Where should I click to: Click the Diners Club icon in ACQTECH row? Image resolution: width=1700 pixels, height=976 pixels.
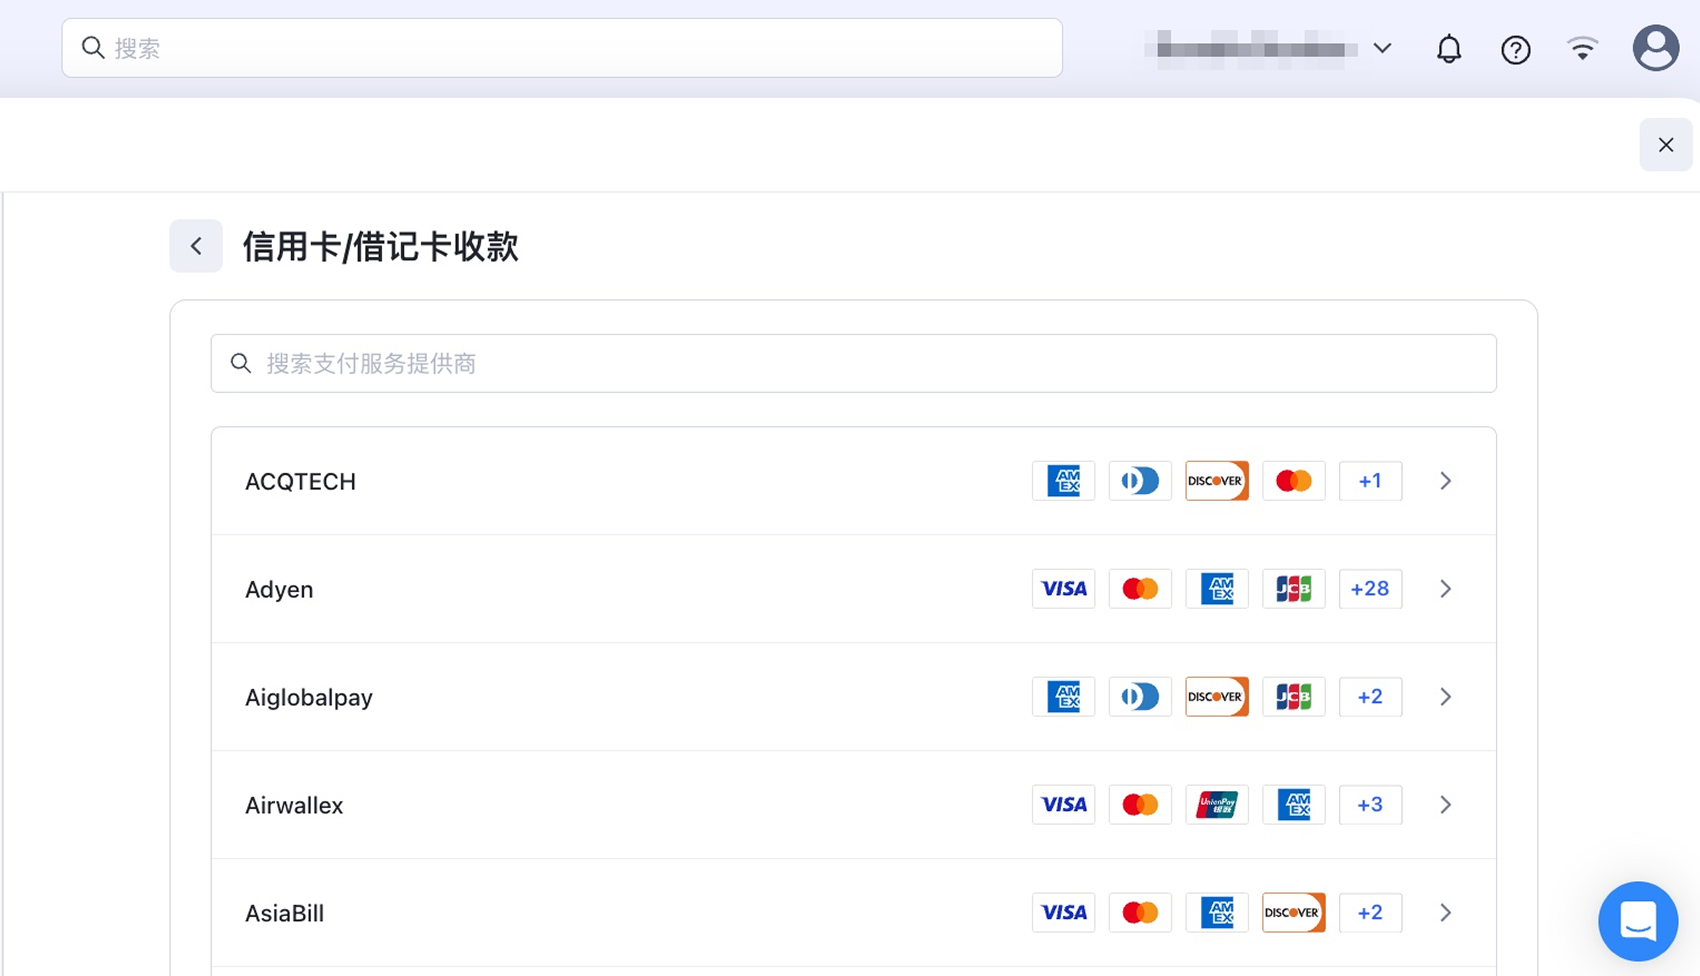coord(1140,481)
